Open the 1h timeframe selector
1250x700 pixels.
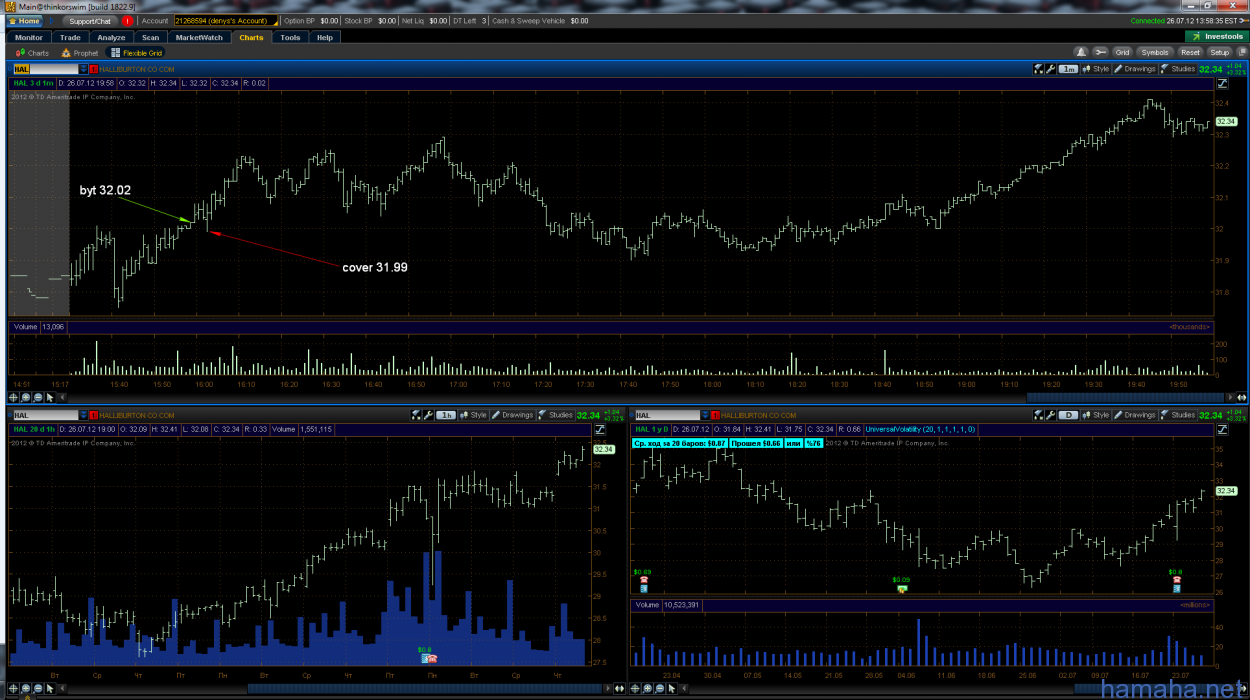[x=446, y=415]
